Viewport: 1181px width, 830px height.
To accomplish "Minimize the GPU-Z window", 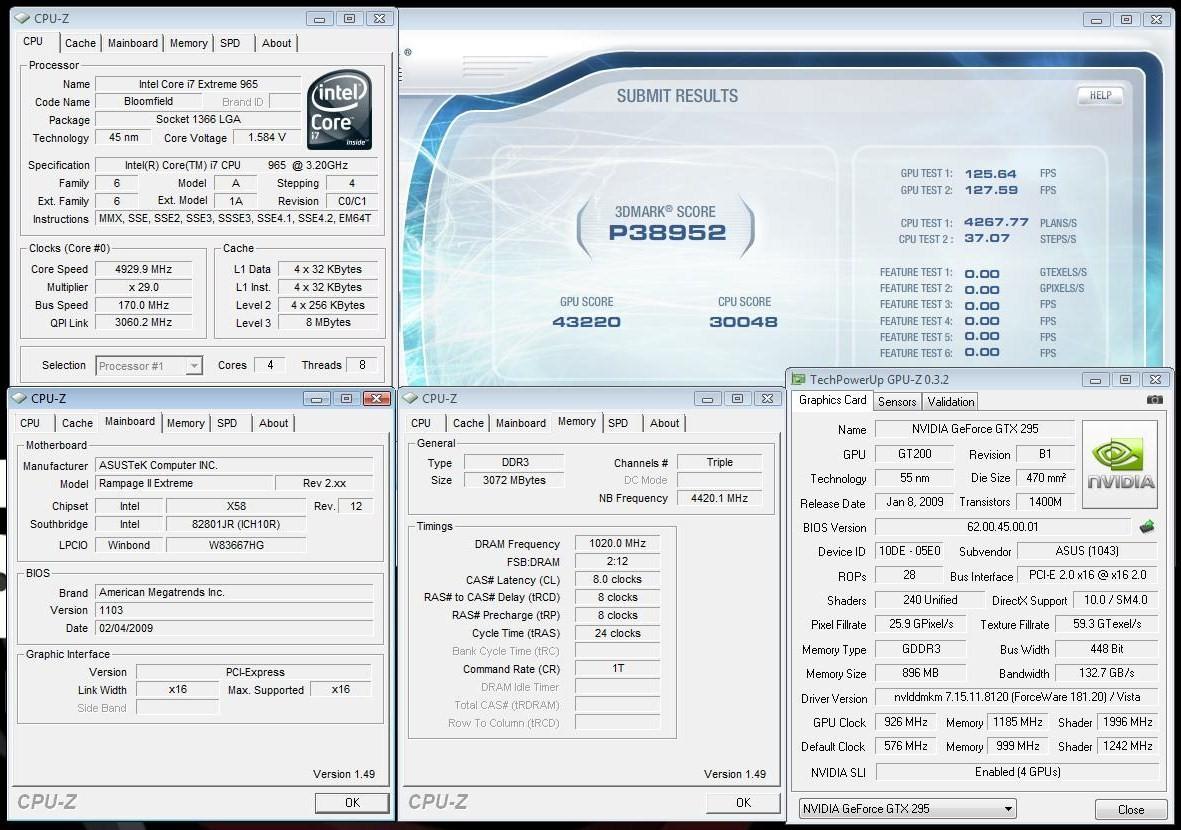I will pyautogui.click(x=1095, y=379).
